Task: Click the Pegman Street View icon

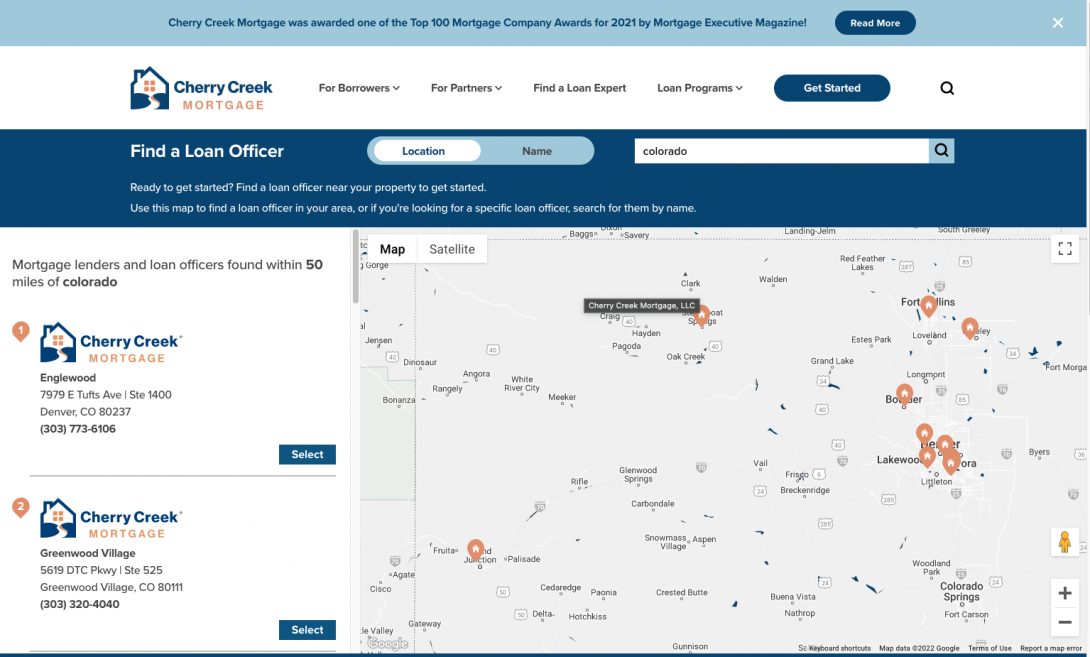Action: coord(1064,542)
